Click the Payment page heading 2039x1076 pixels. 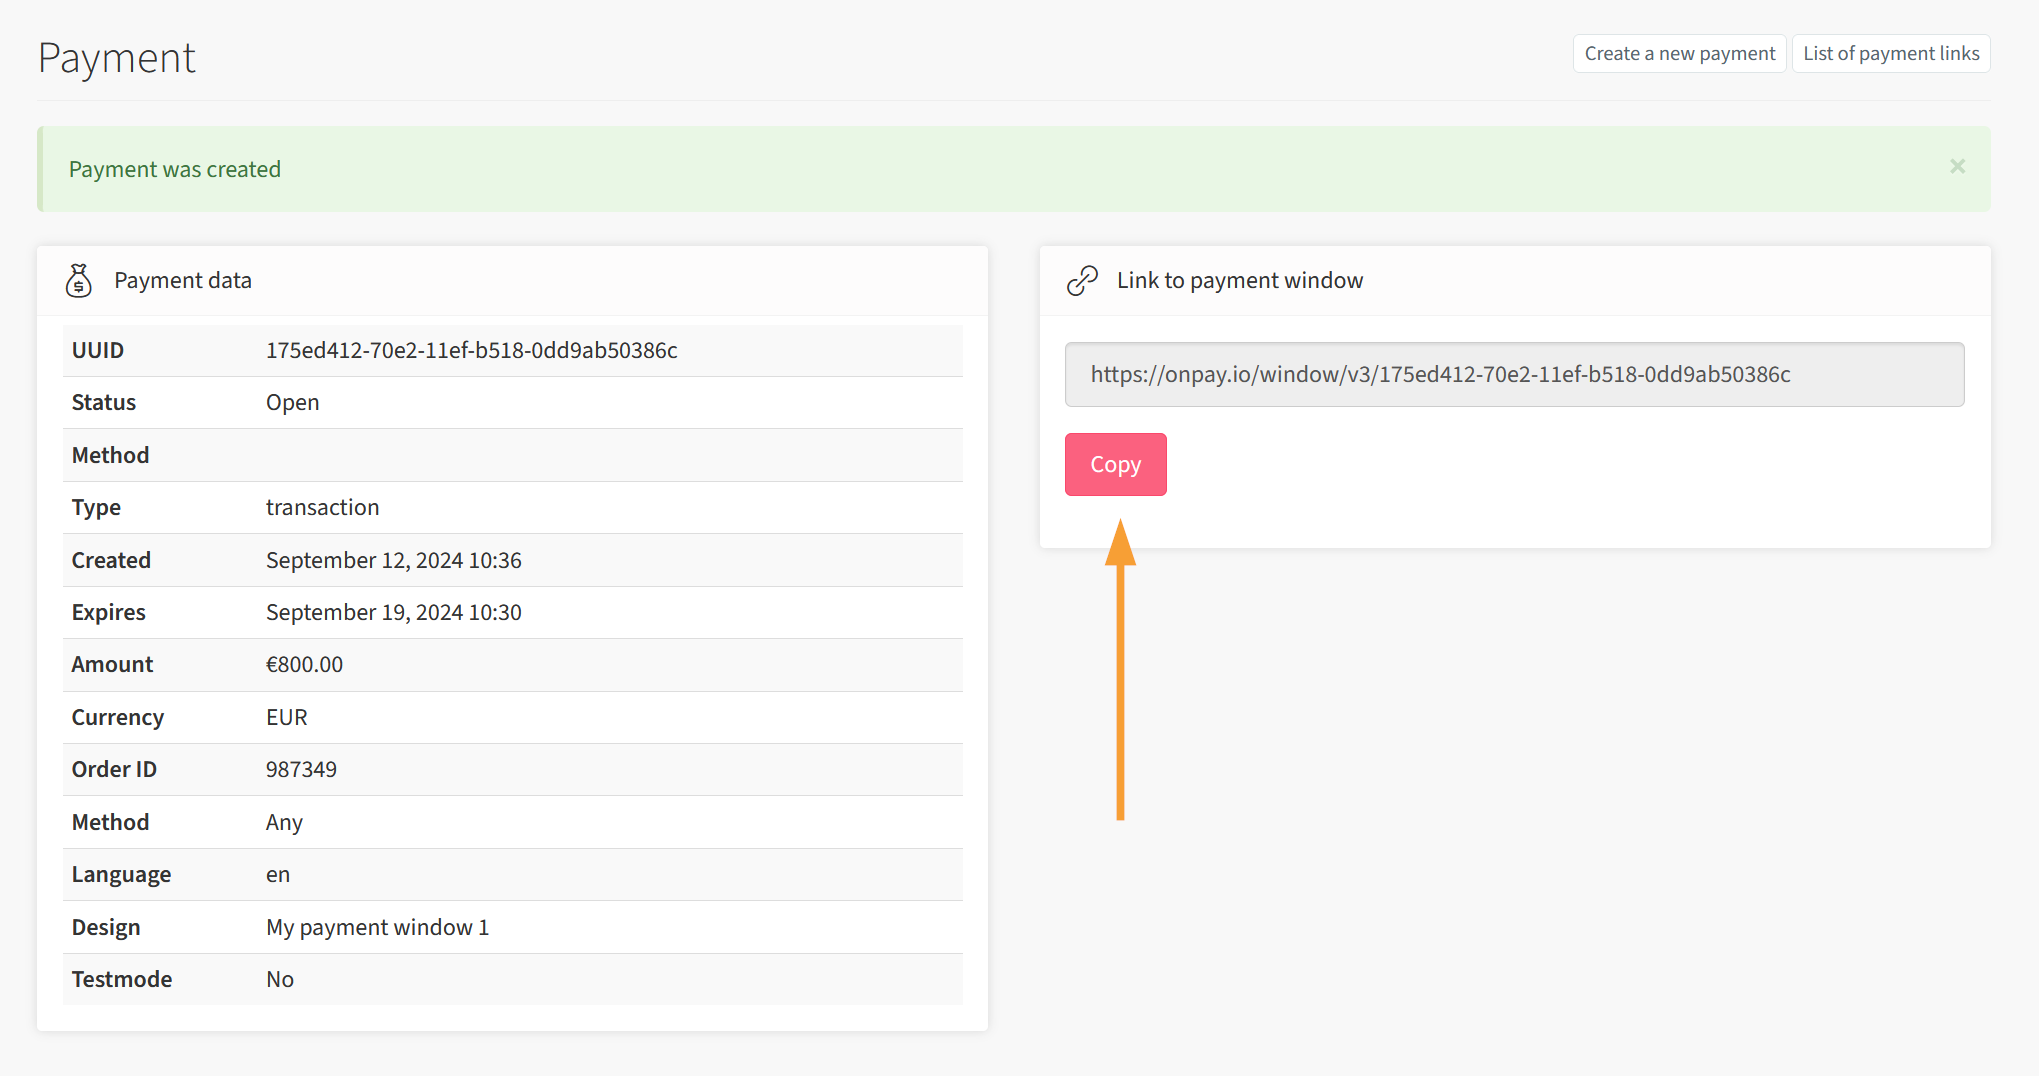pos(117,58)
